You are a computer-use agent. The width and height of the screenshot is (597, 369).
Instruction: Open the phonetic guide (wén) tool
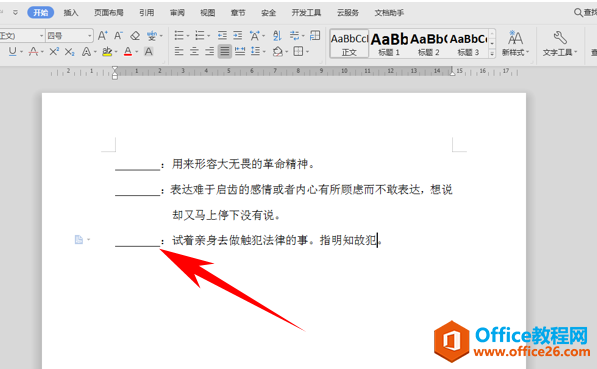pos(152,36)
